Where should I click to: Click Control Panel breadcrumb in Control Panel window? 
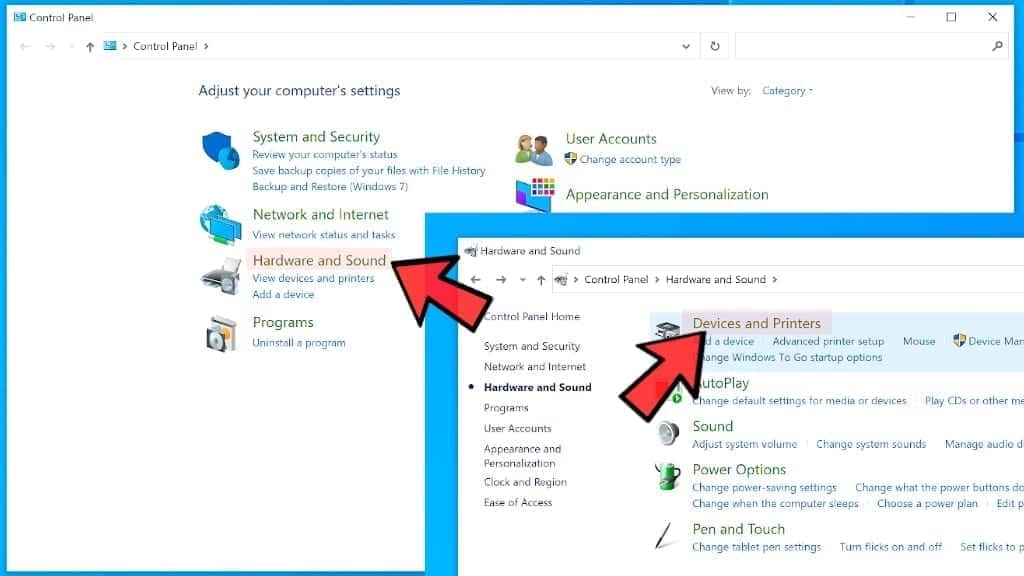(165, 46)
